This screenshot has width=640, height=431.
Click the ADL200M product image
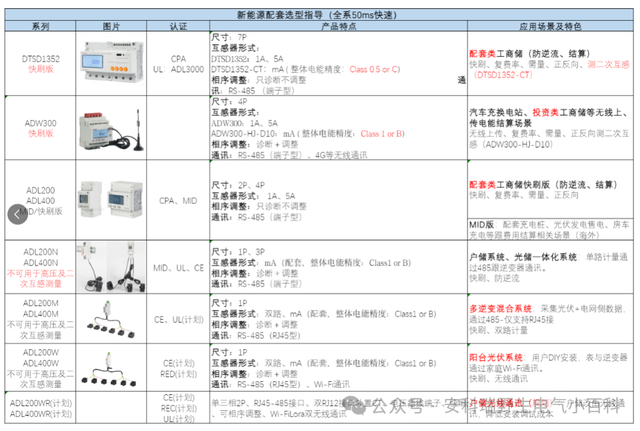coord(110,320)
